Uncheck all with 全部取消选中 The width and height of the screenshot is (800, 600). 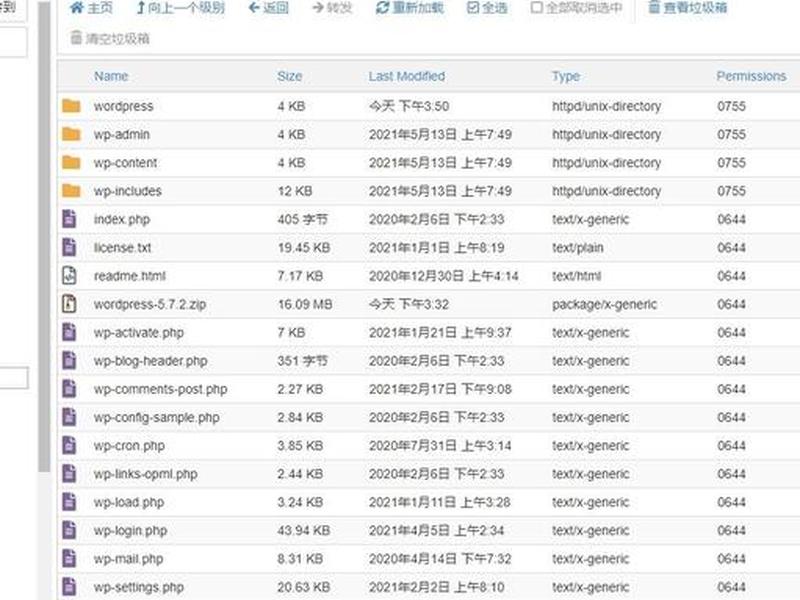tap(577, 8)
